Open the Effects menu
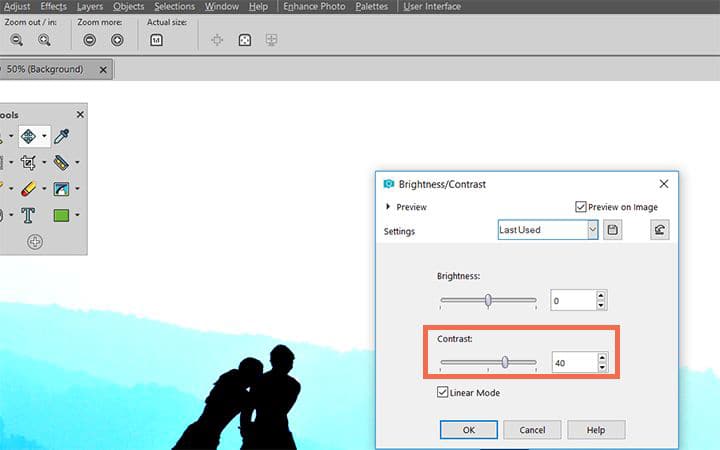This screenshot has height=450, width=720. pos(53,6)
